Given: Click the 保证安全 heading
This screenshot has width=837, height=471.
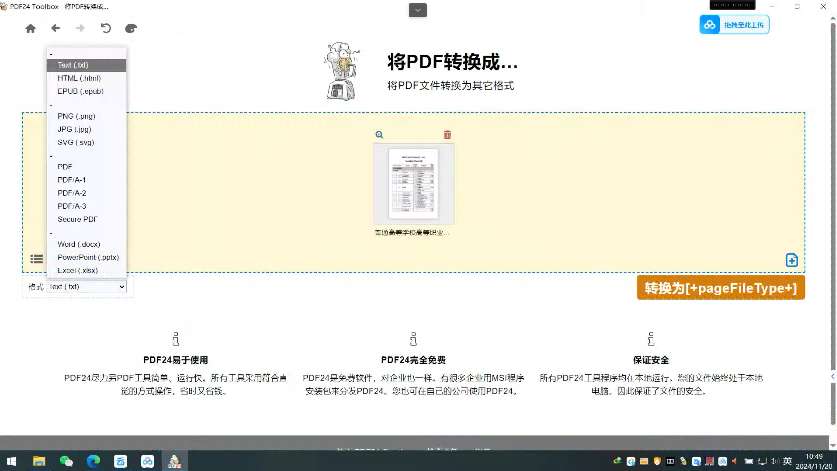Looking at the screenshot, I should [x=651, y=360].
